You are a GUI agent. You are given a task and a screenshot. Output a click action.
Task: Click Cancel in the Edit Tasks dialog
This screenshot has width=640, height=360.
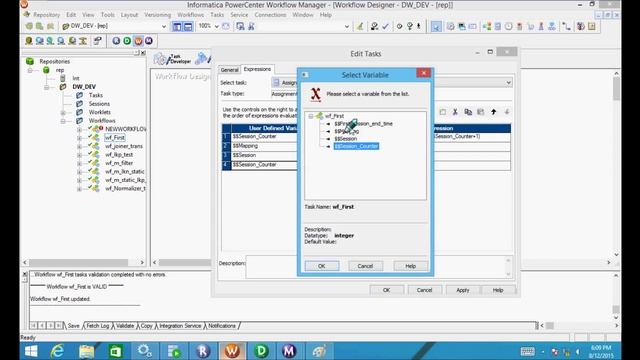424,290
